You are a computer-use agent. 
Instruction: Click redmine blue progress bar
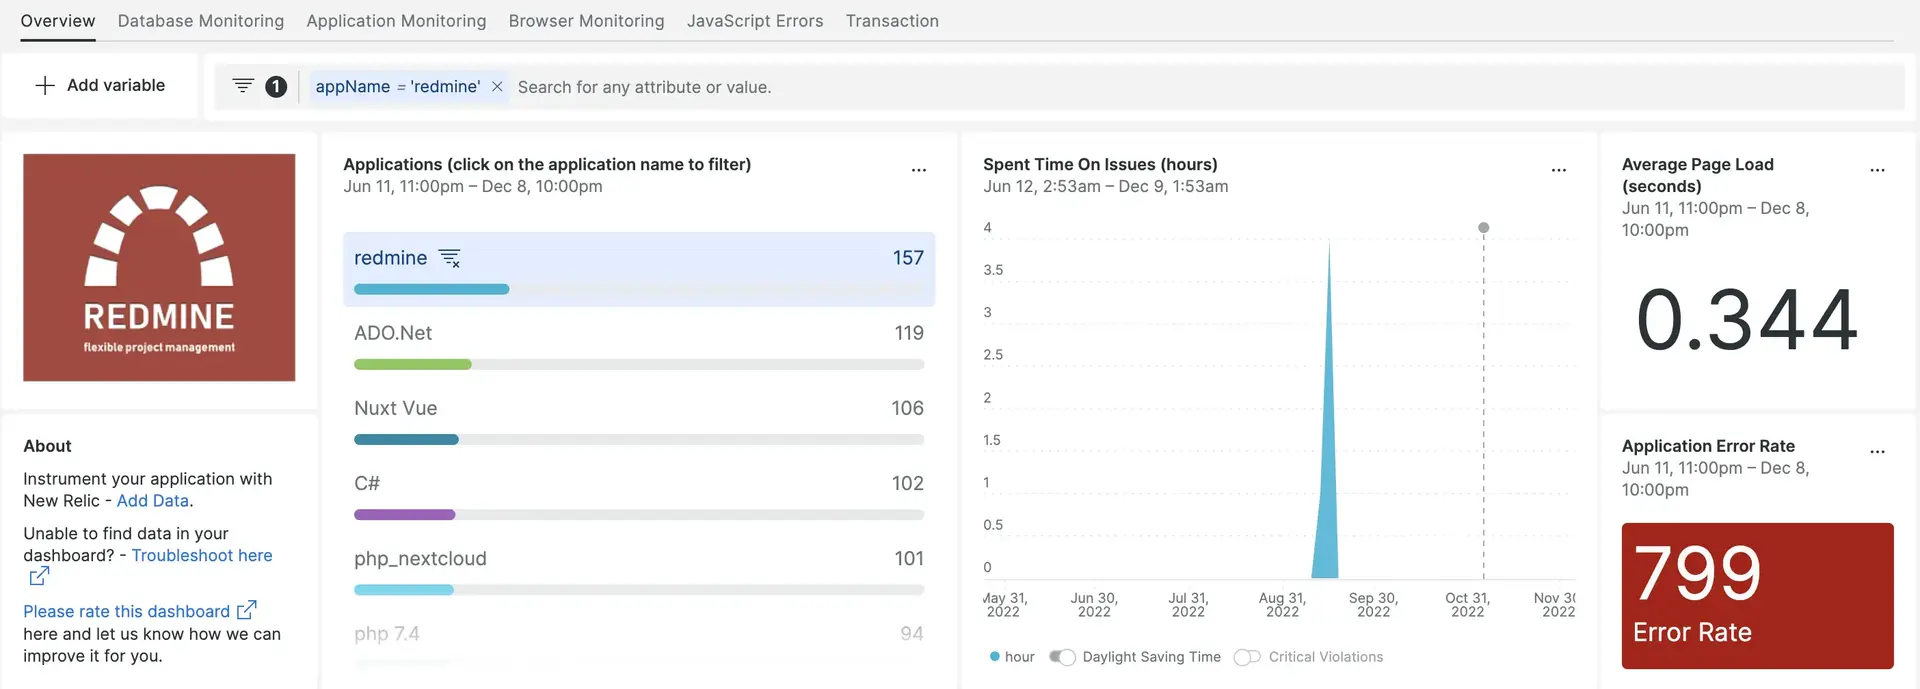431,289
